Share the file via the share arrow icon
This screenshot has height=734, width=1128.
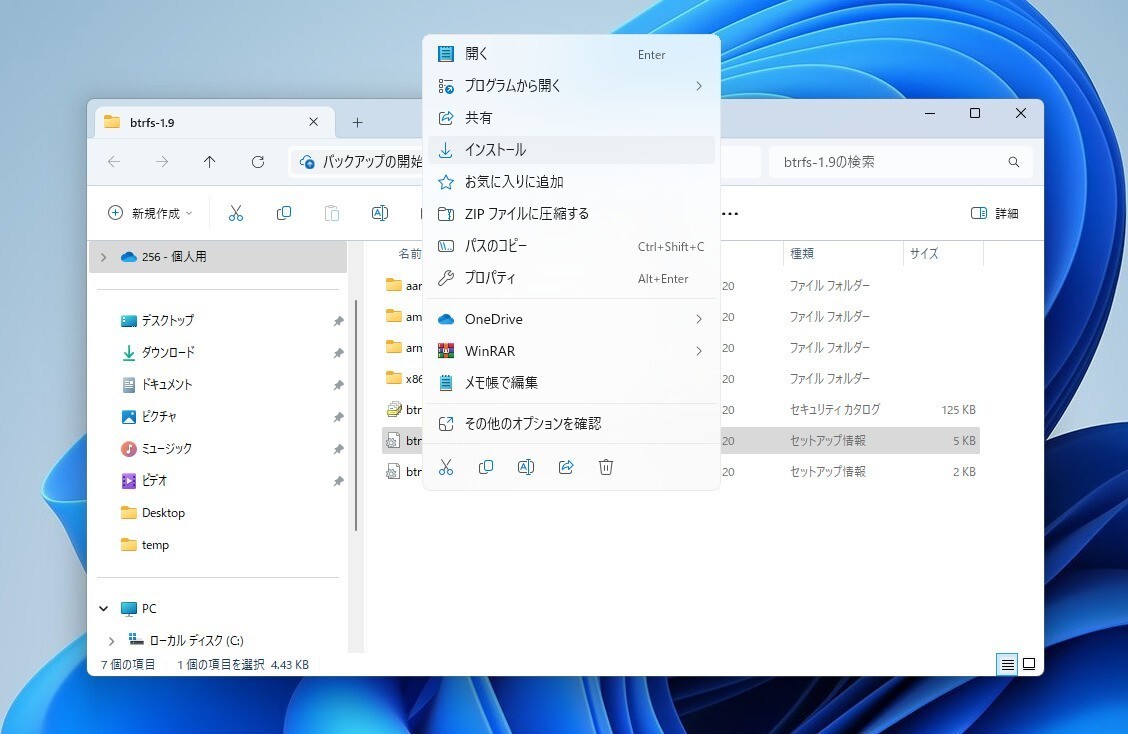pos(566,467)
